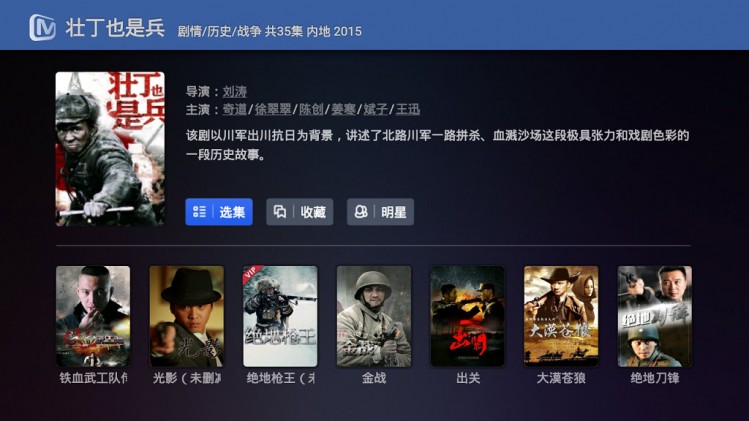Open the 大漠苍狼 show poster

561,316
